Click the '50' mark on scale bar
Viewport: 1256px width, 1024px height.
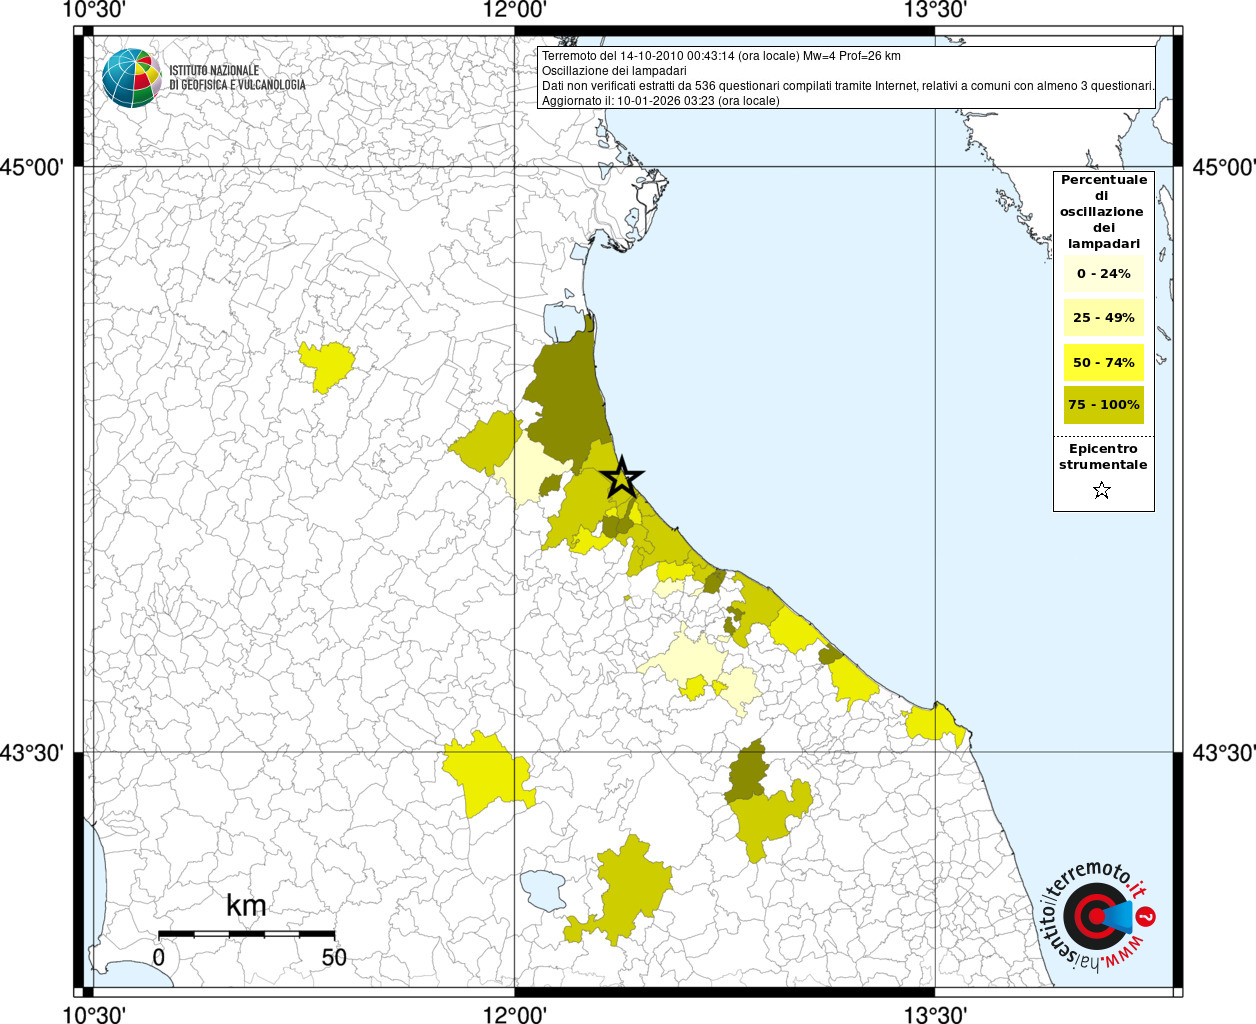[334, 957]
